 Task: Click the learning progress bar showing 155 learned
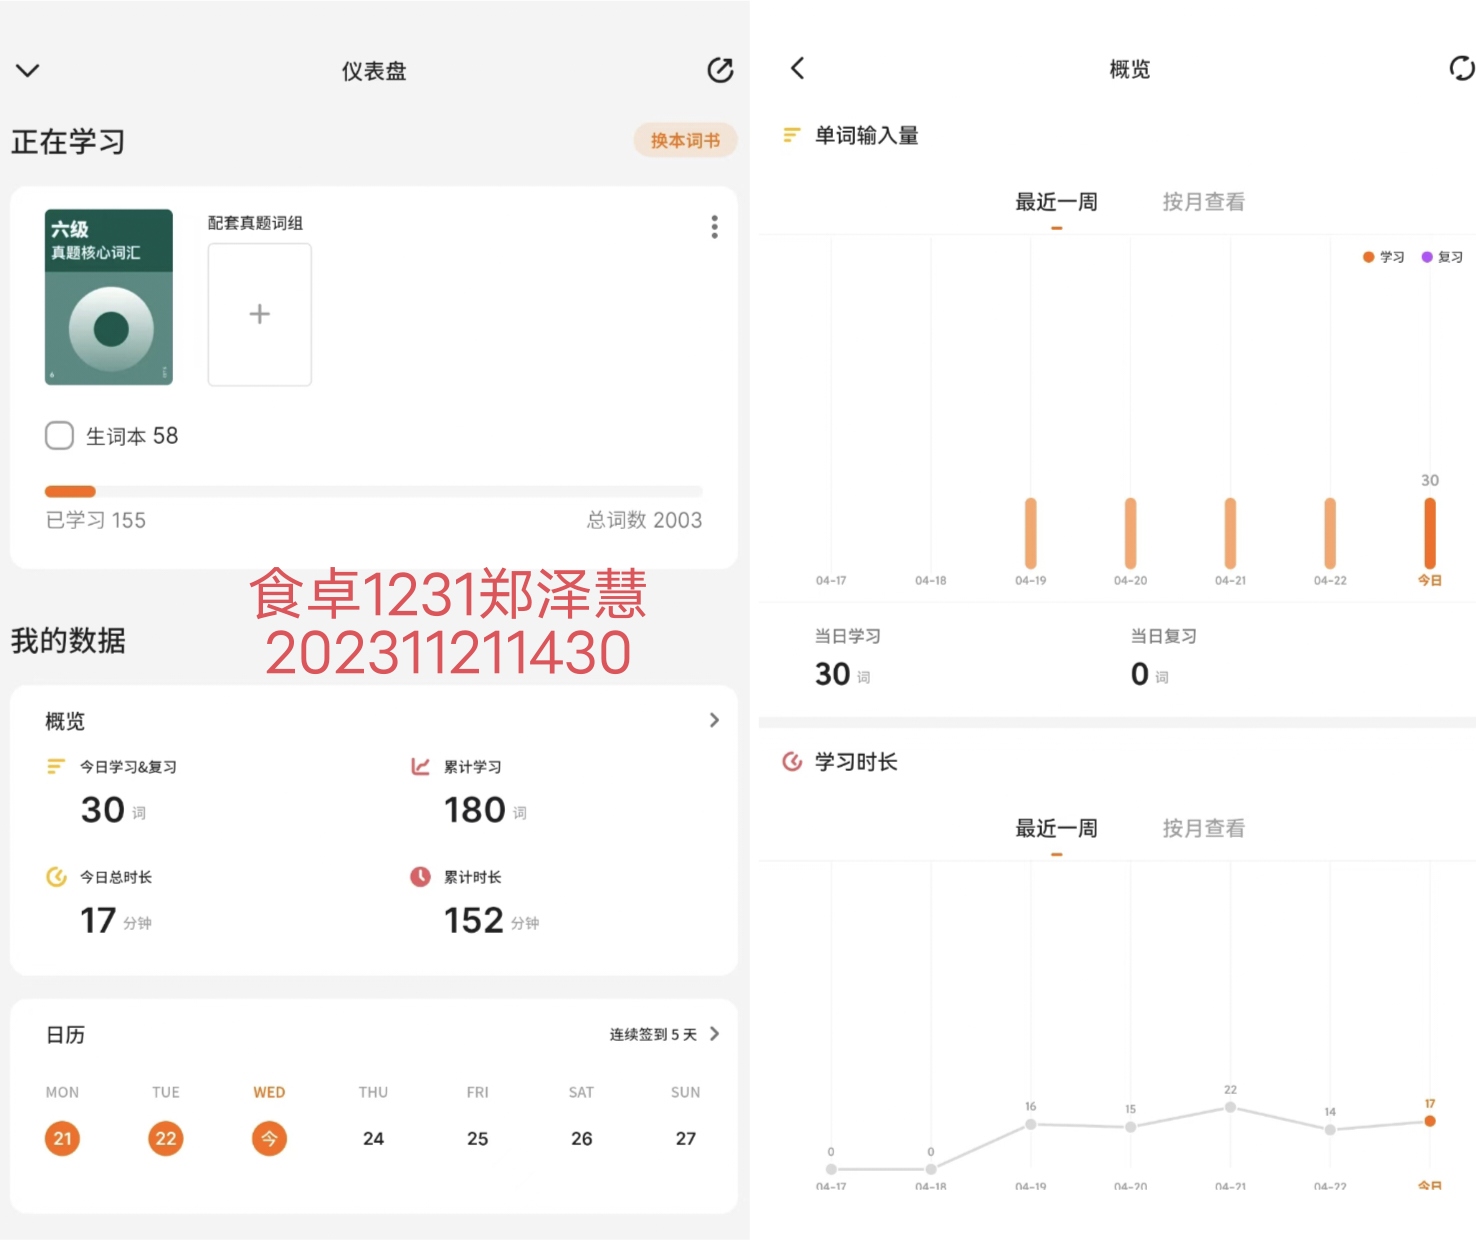374,491
